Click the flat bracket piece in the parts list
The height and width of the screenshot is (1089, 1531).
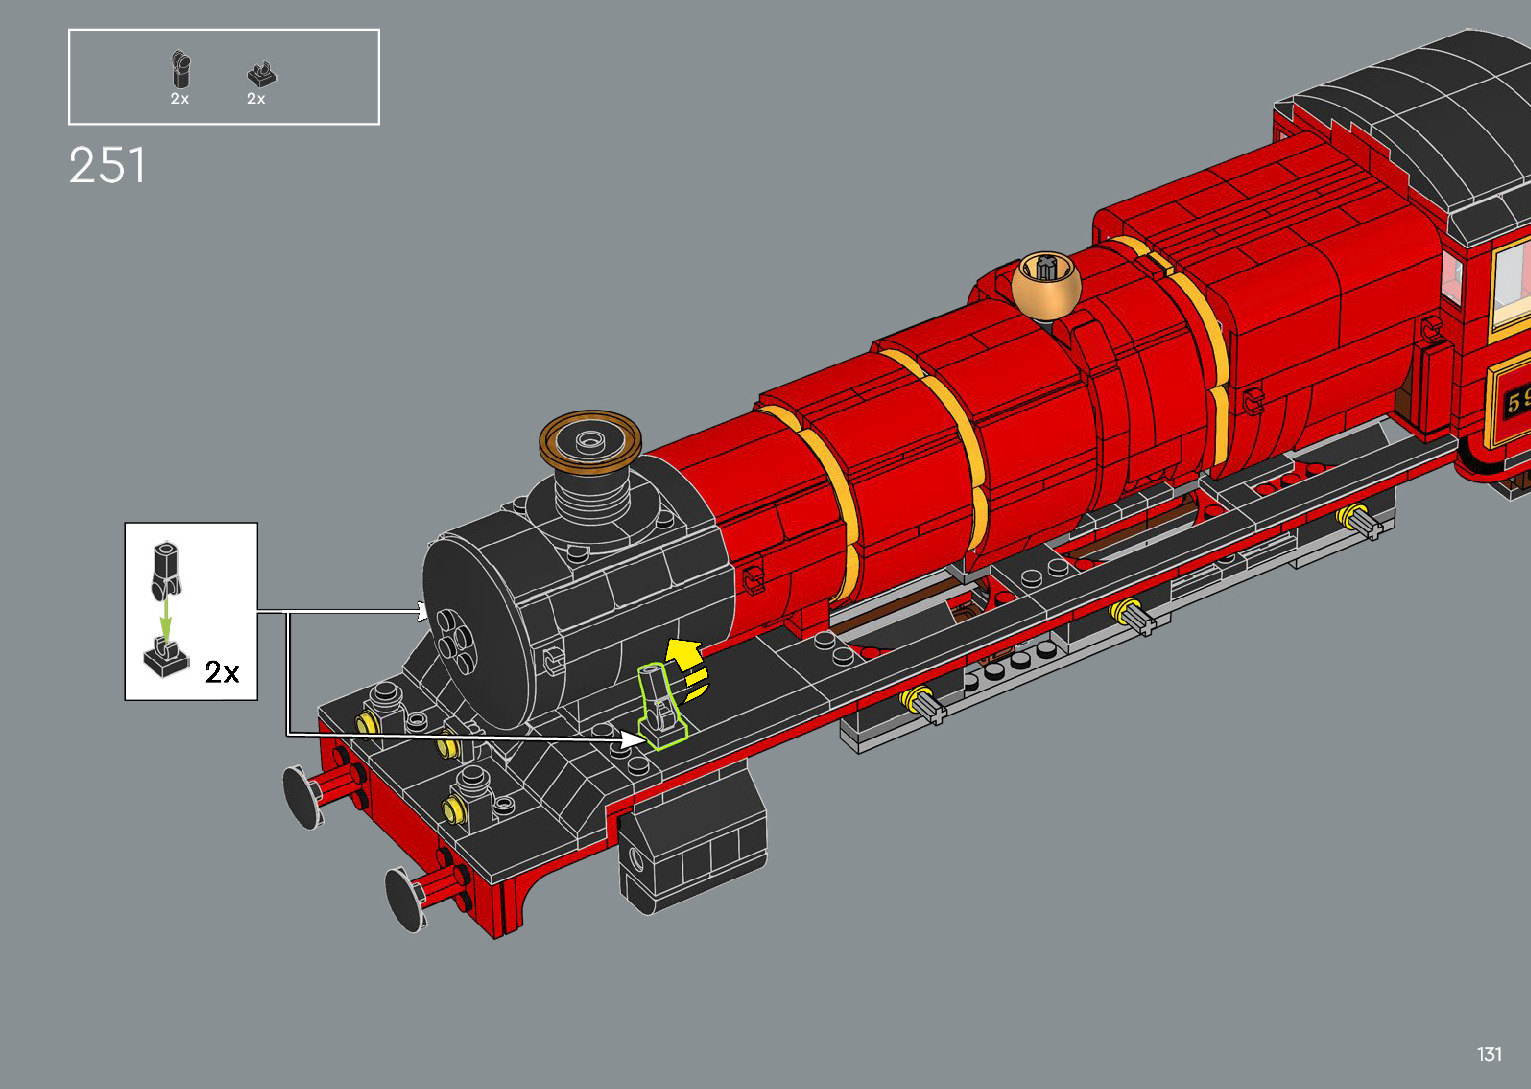tap(261, 74)
